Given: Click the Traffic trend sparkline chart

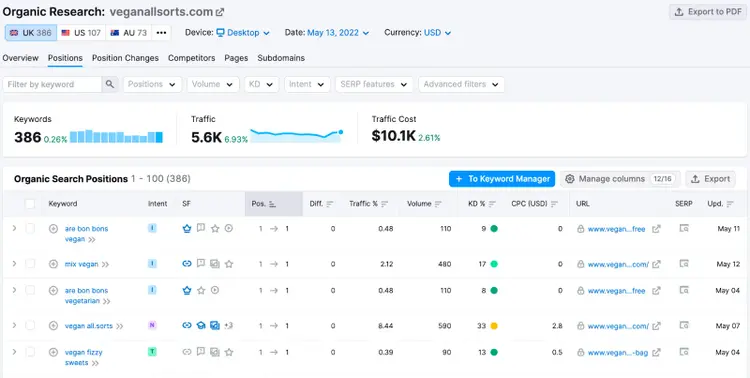Looking at the screenshot, I should pos(297,136).
